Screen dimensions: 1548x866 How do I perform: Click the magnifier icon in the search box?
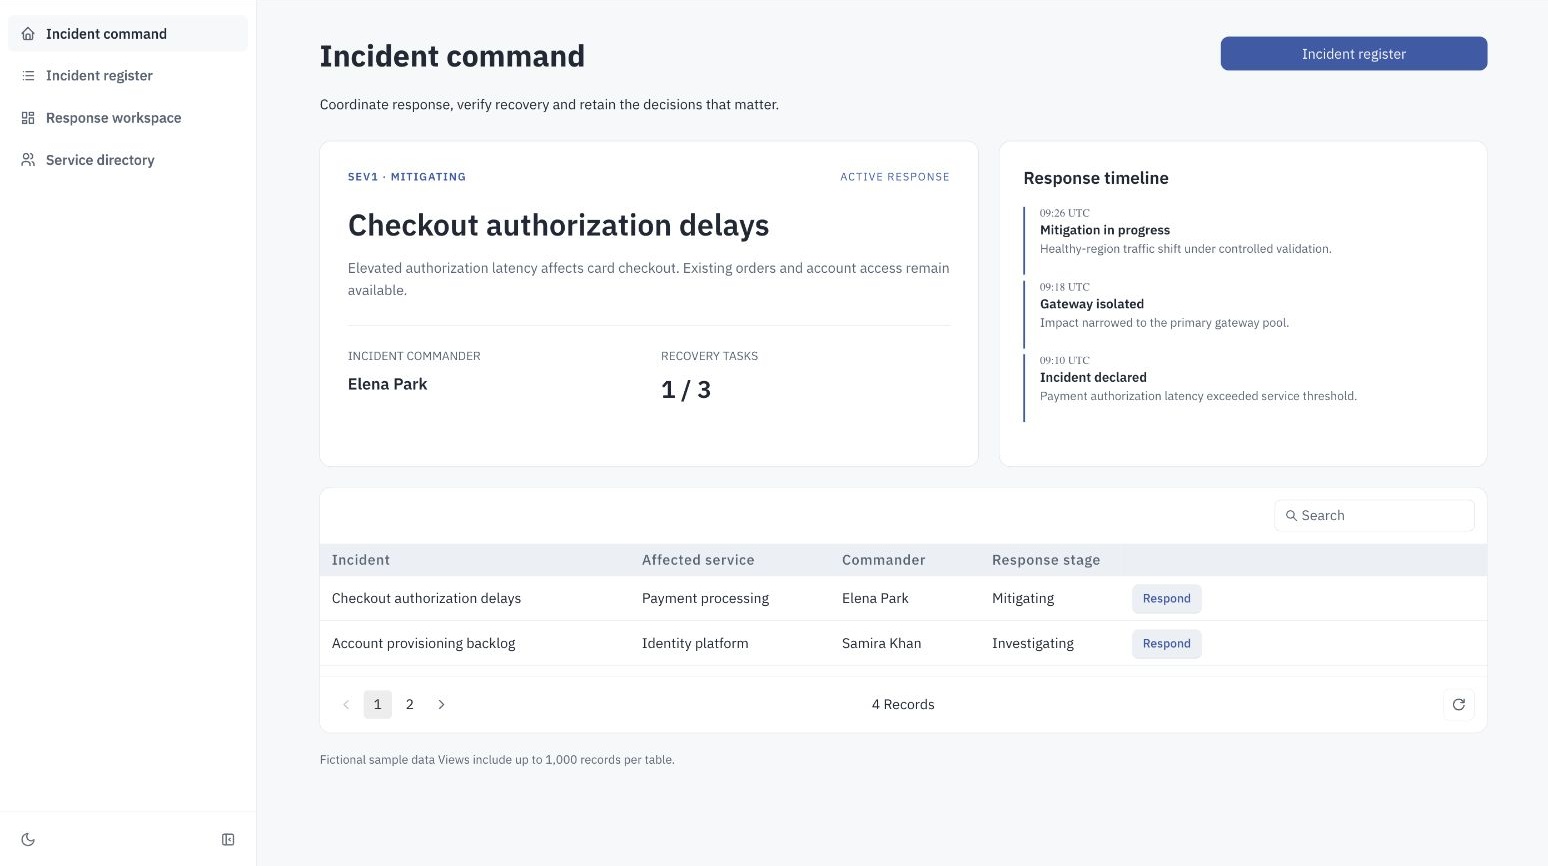coord(1291,516)
